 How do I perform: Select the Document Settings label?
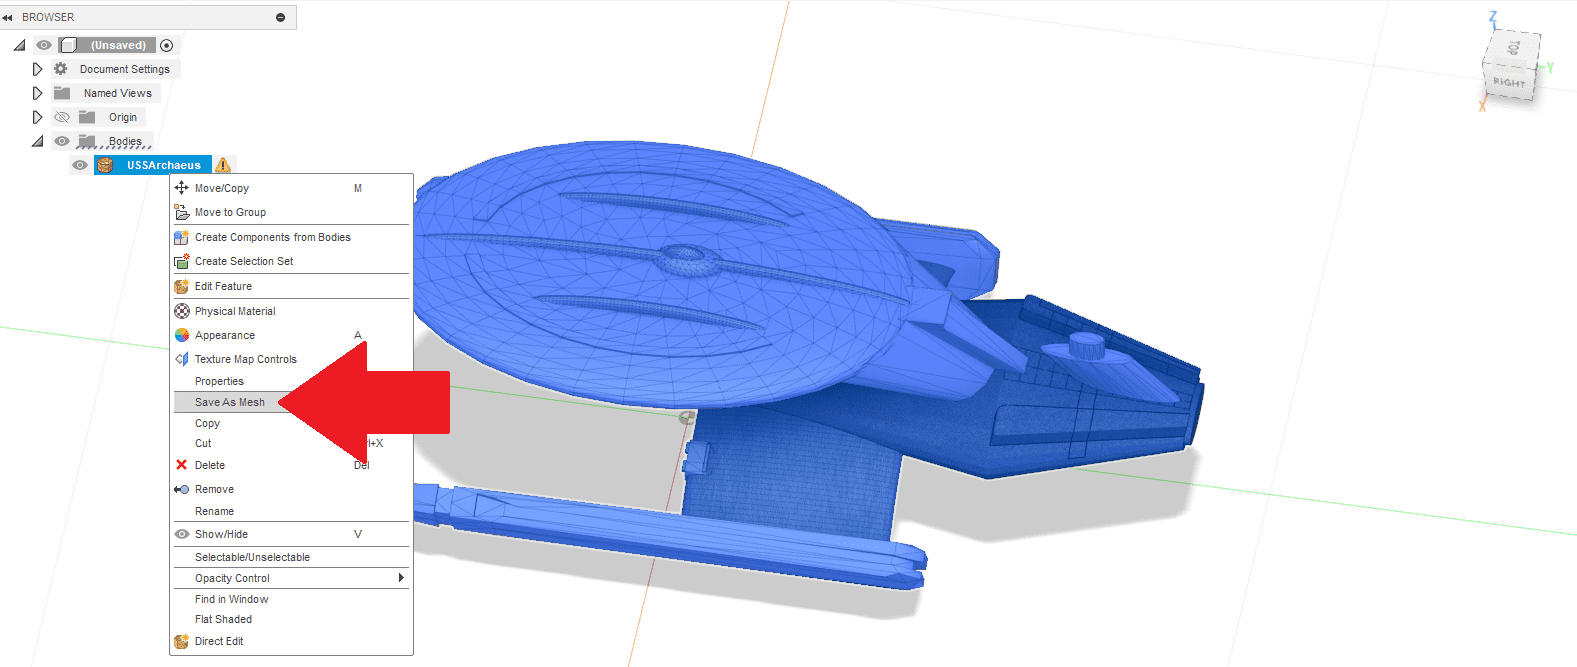click(125, 69)
